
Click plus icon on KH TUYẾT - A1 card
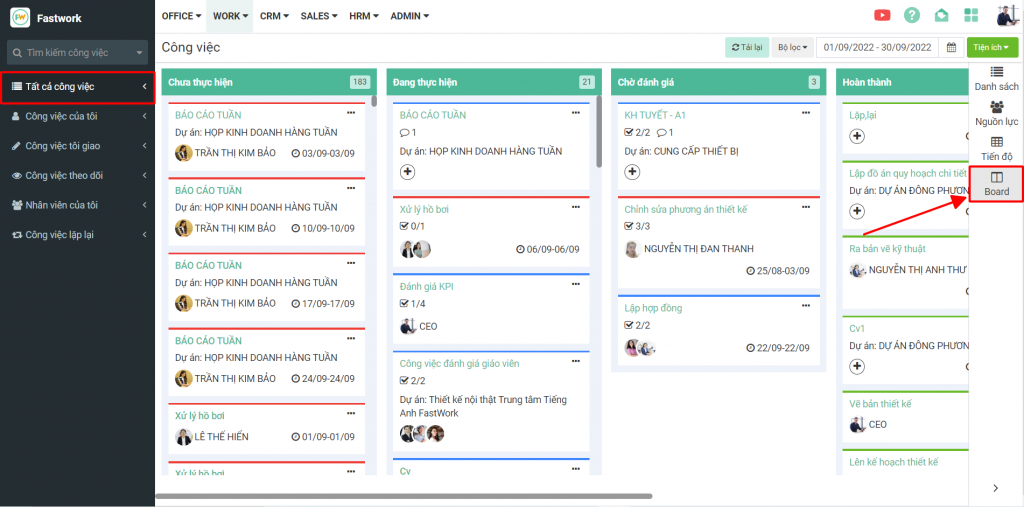632,172
